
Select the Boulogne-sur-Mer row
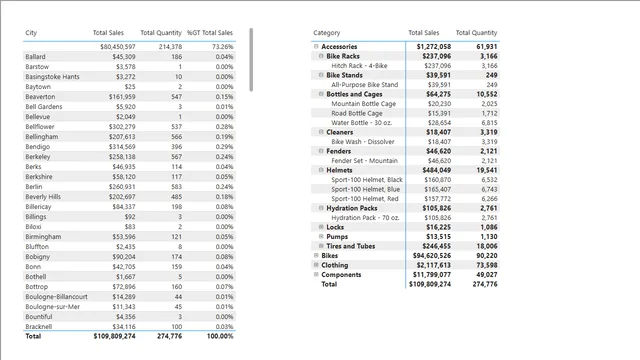coord(129,307)
